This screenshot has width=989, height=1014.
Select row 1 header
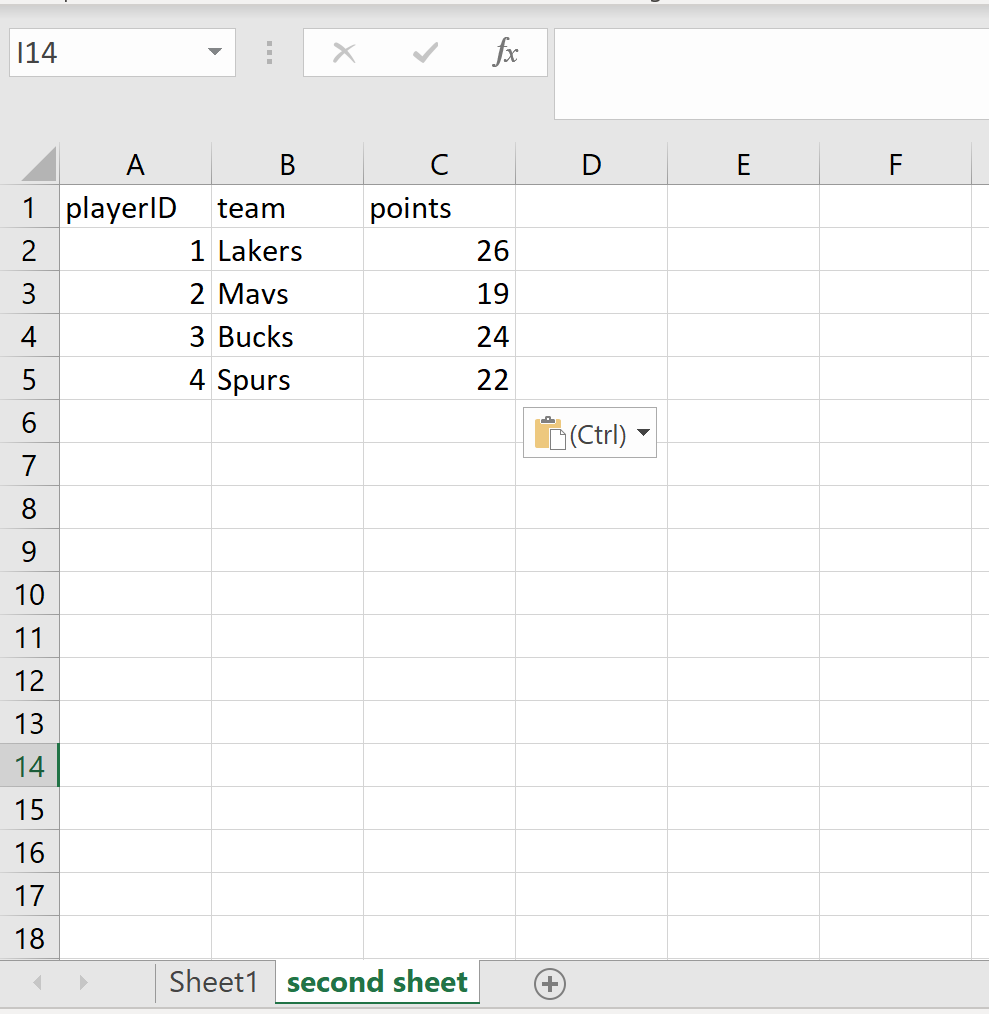pos(29,207)
